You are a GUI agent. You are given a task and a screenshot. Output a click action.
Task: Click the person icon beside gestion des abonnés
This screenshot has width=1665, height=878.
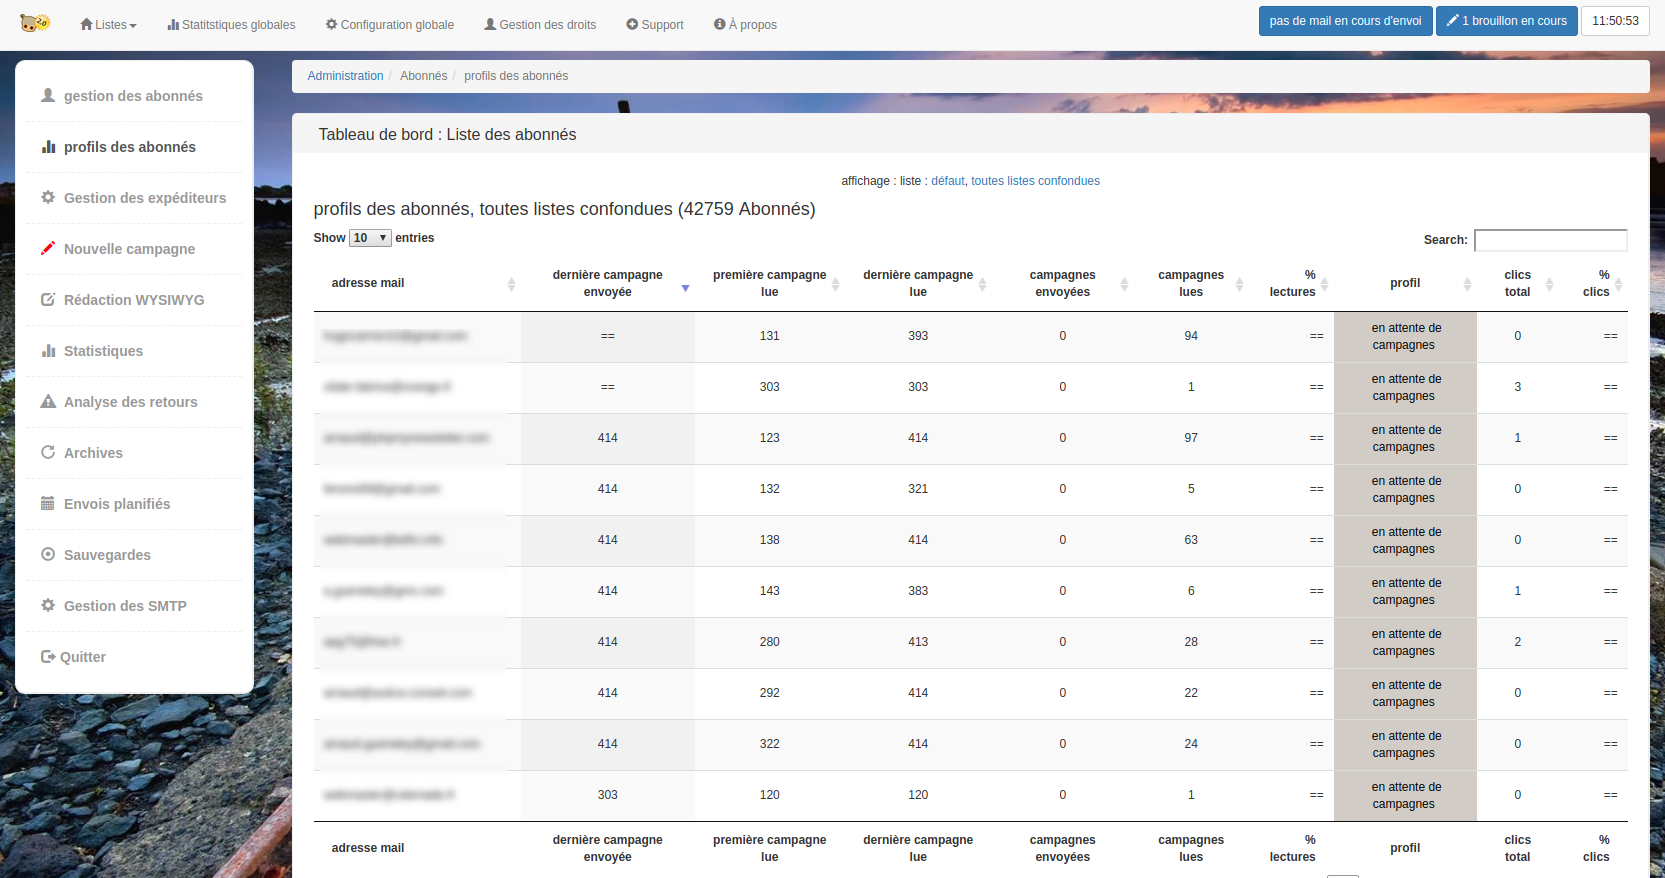click(48, 96)
